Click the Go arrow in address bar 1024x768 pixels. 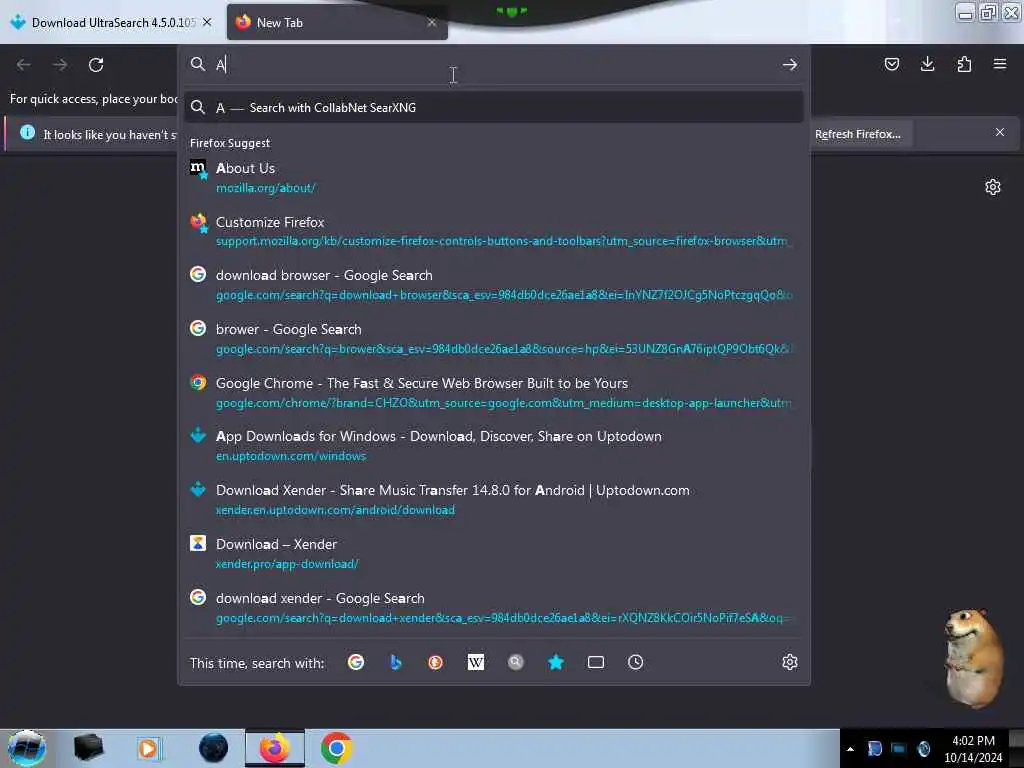tap(790, 65)
